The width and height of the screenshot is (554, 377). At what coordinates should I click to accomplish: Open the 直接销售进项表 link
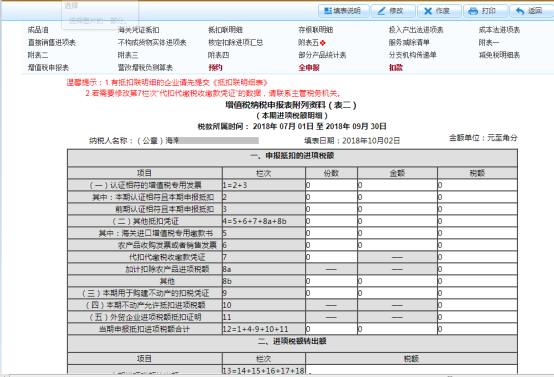pyautogui.click(x=52, y=43)
